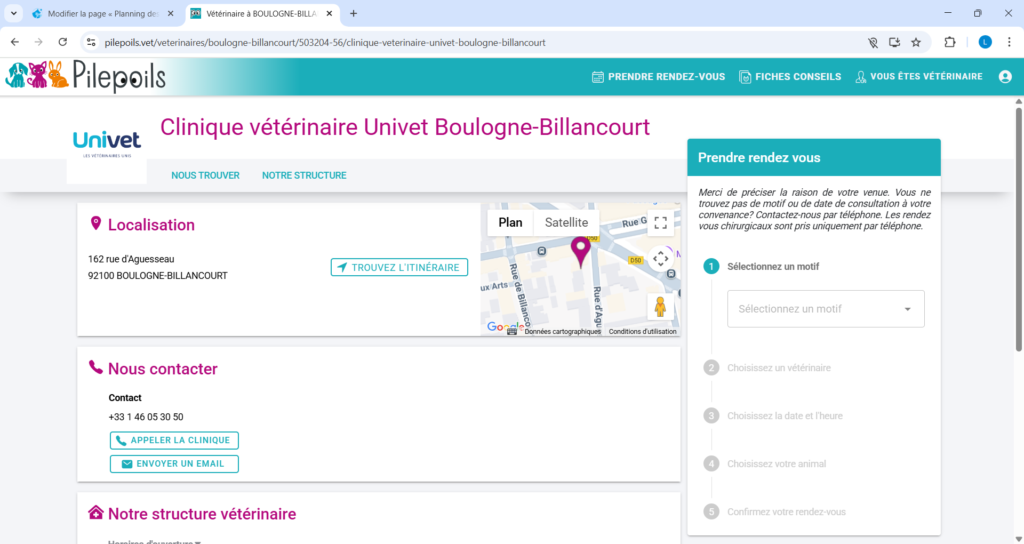Screen dimensions: 1024x544
Task: Open the Chrome three-dot menu
Action: (1008, 42)
